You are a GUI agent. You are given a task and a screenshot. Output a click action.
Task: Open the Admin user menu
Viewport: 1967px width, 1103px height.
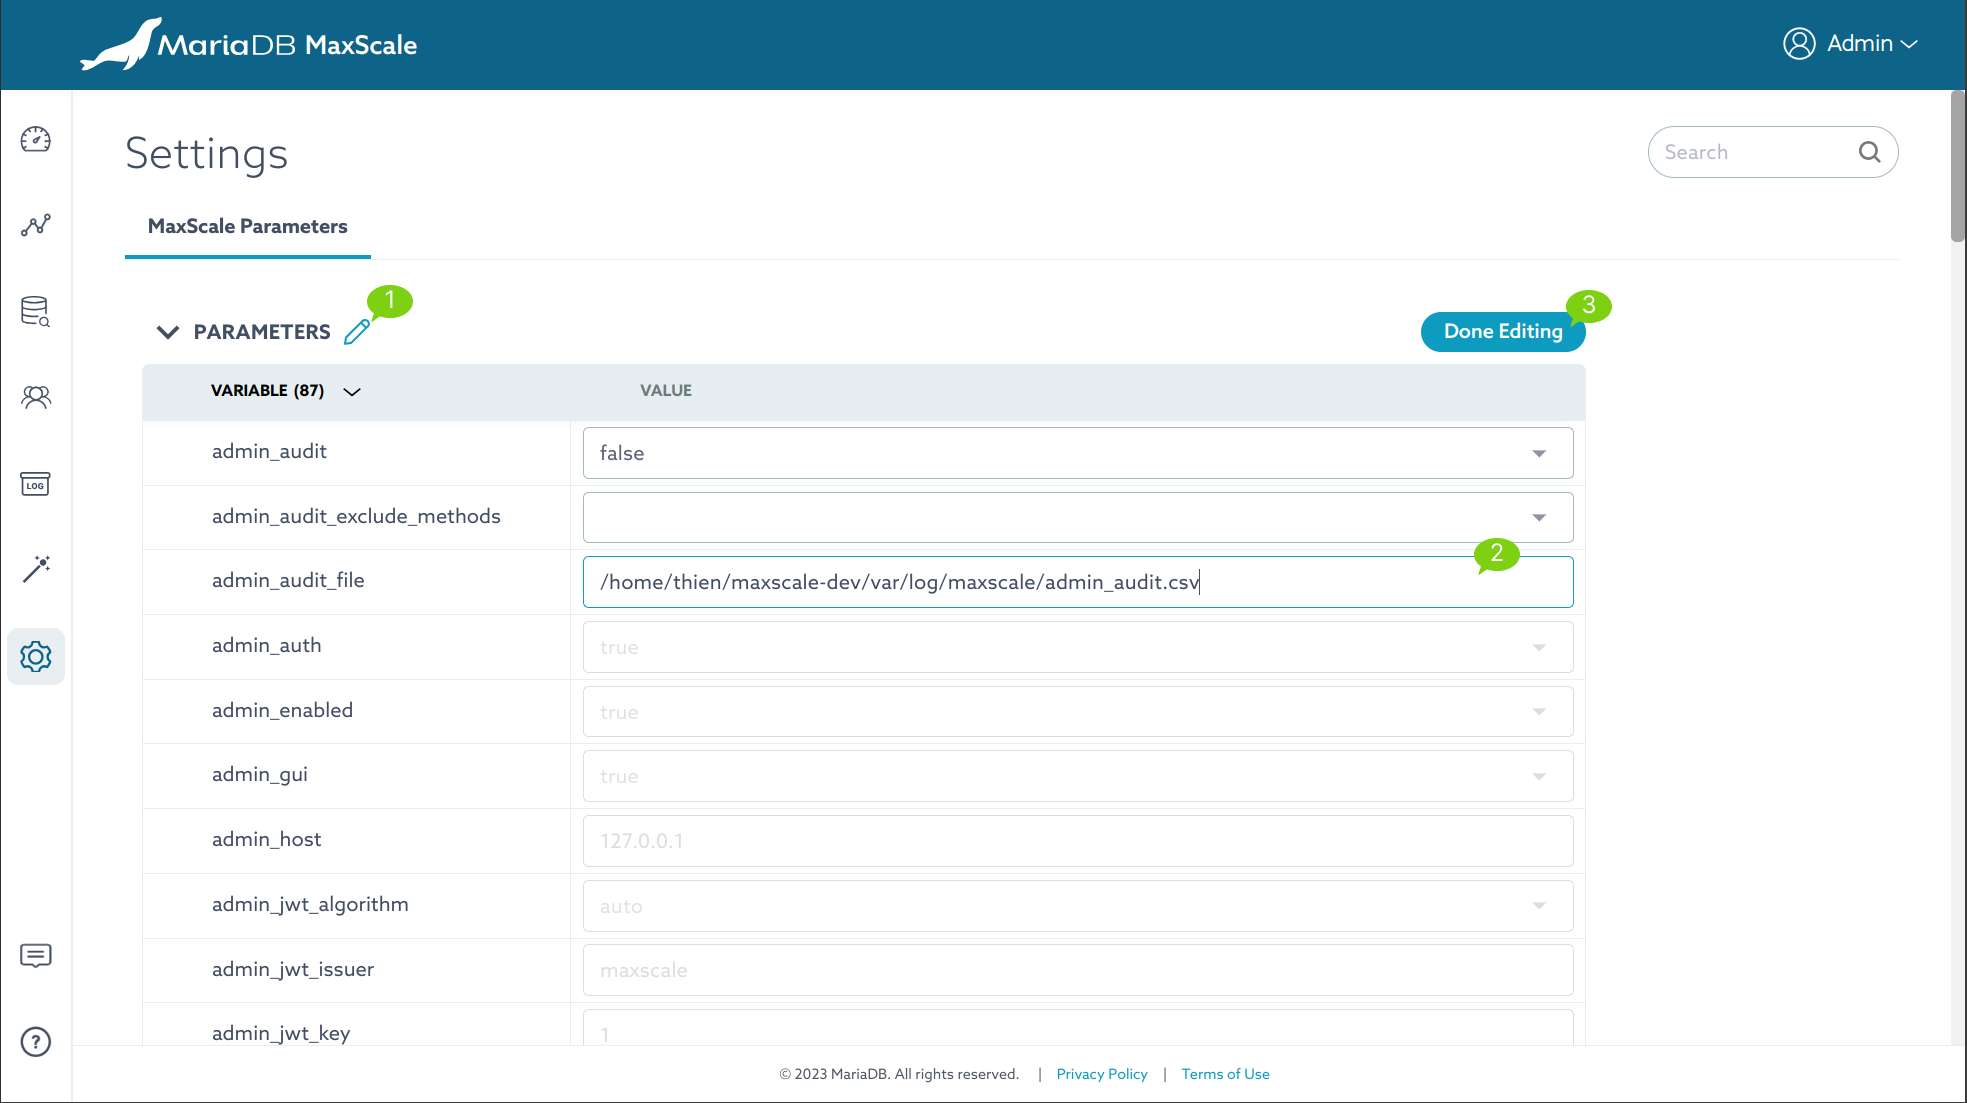pyautogui.click(x=1851, y=44)
